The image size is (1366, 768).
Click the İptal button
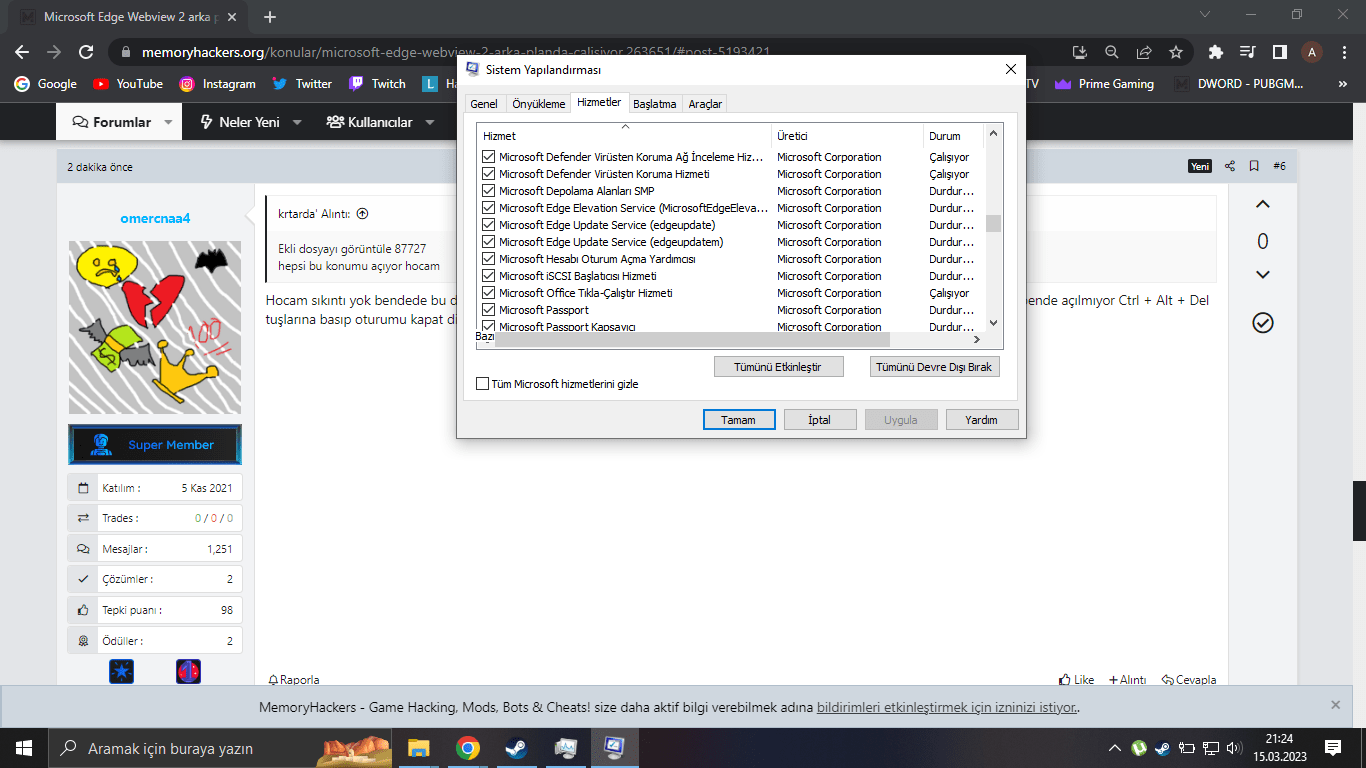819,420
